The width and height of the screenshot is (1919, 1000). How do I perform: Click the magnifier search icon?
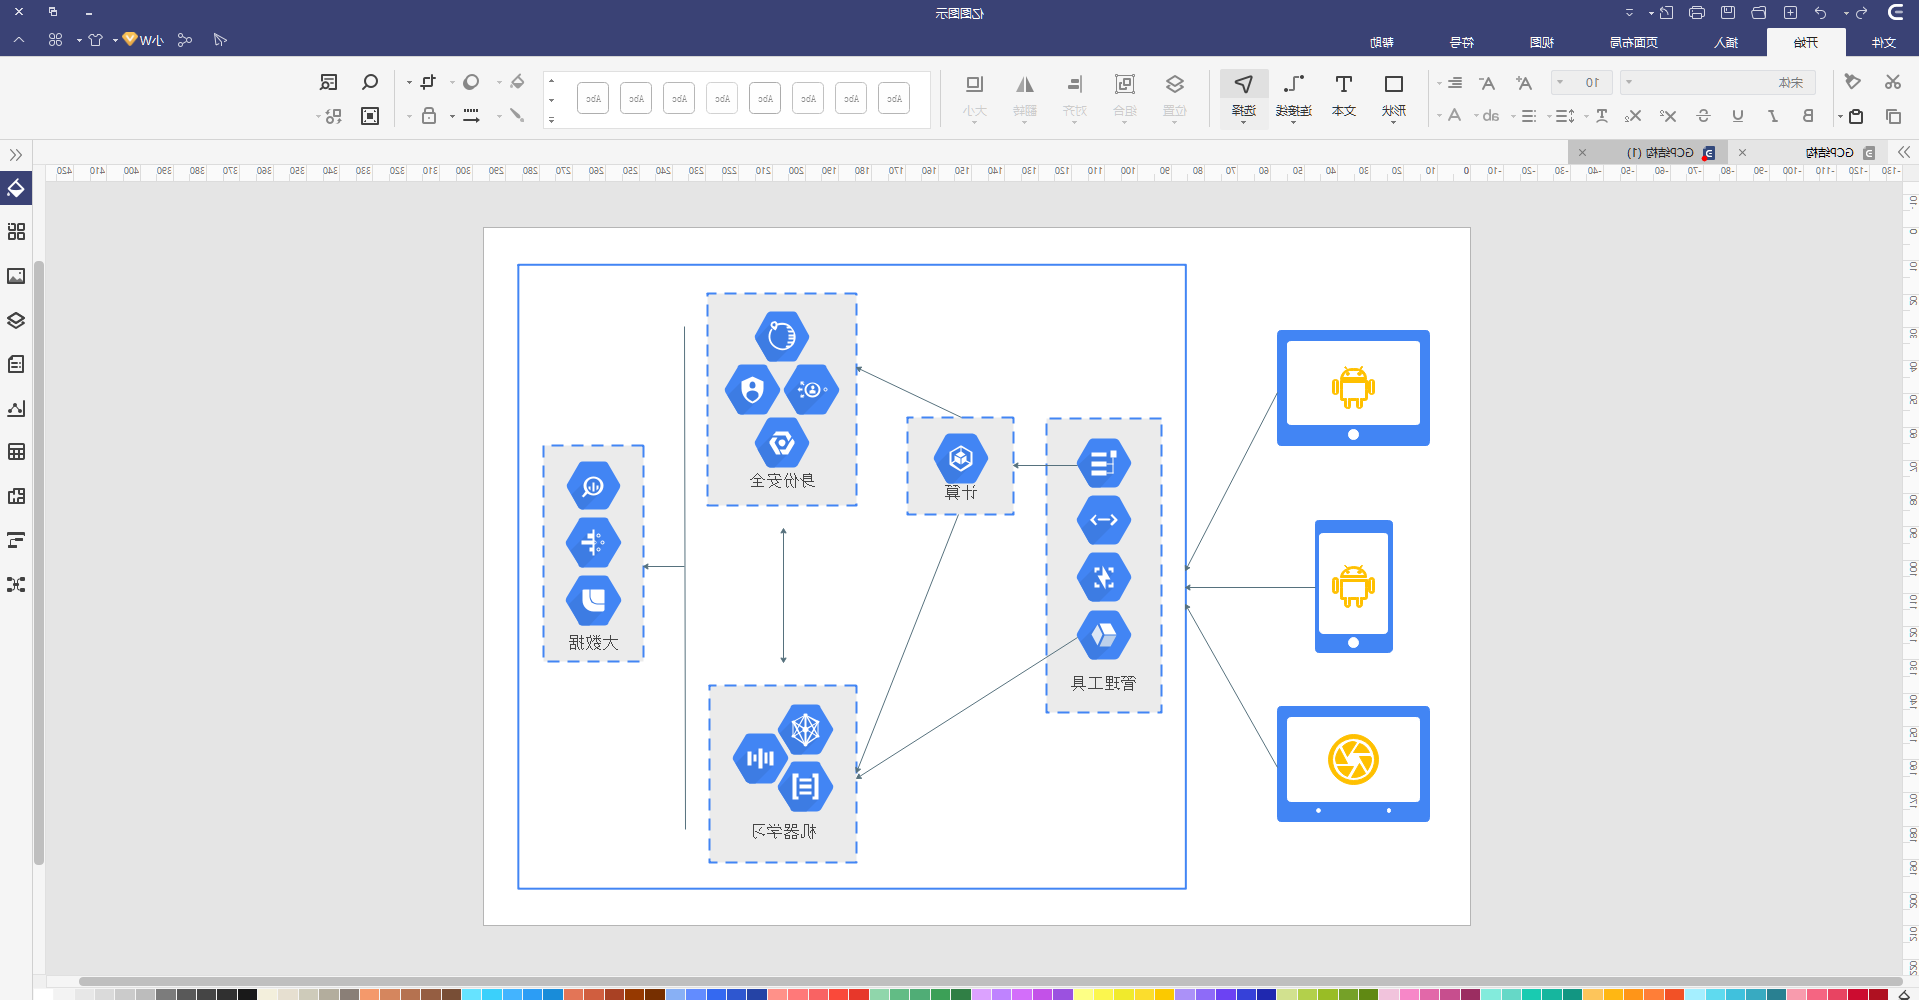pyautogui.click(x=370, y=82)
